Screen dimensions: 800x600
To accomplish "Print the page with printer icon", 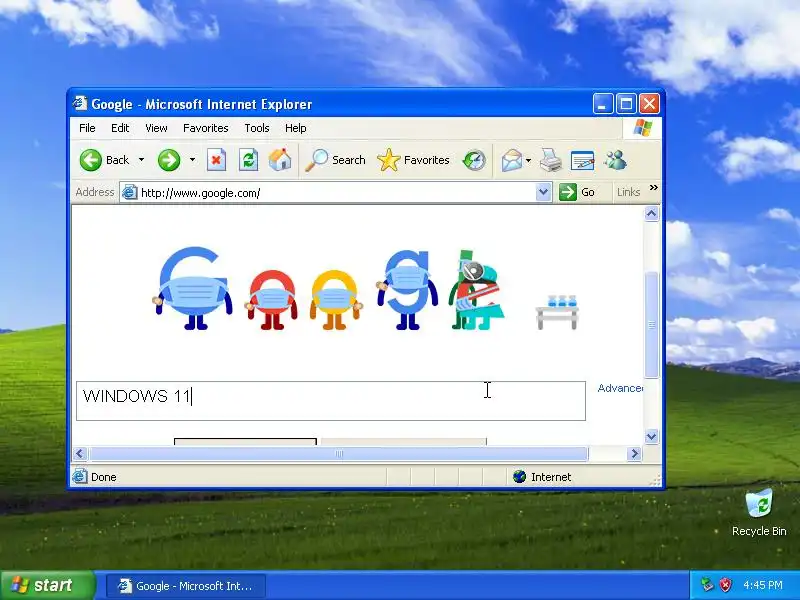I will [551, 160].
